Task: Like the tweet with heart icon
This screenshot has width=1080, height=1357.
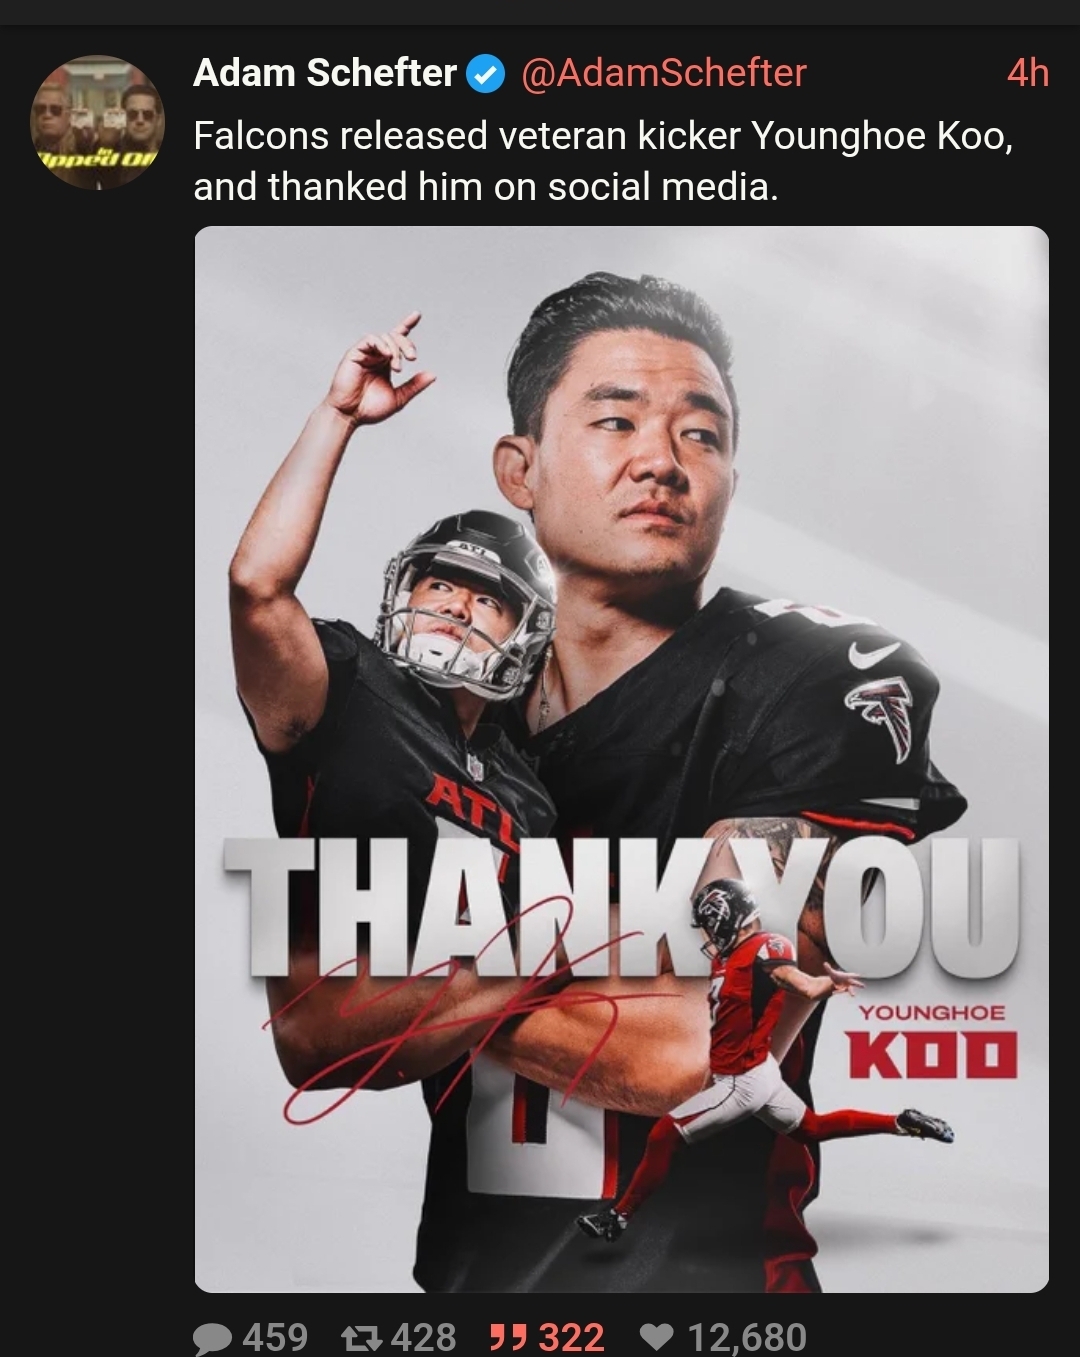Action: click(x=656, y=1337)
